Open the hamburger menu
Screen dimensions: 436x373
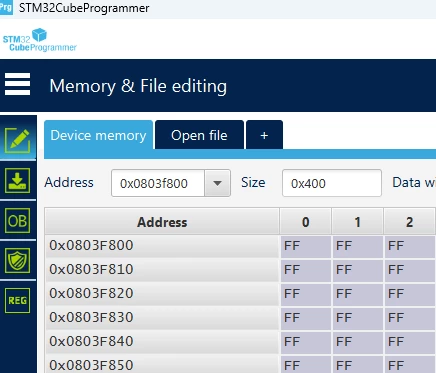tap(17, 84)
